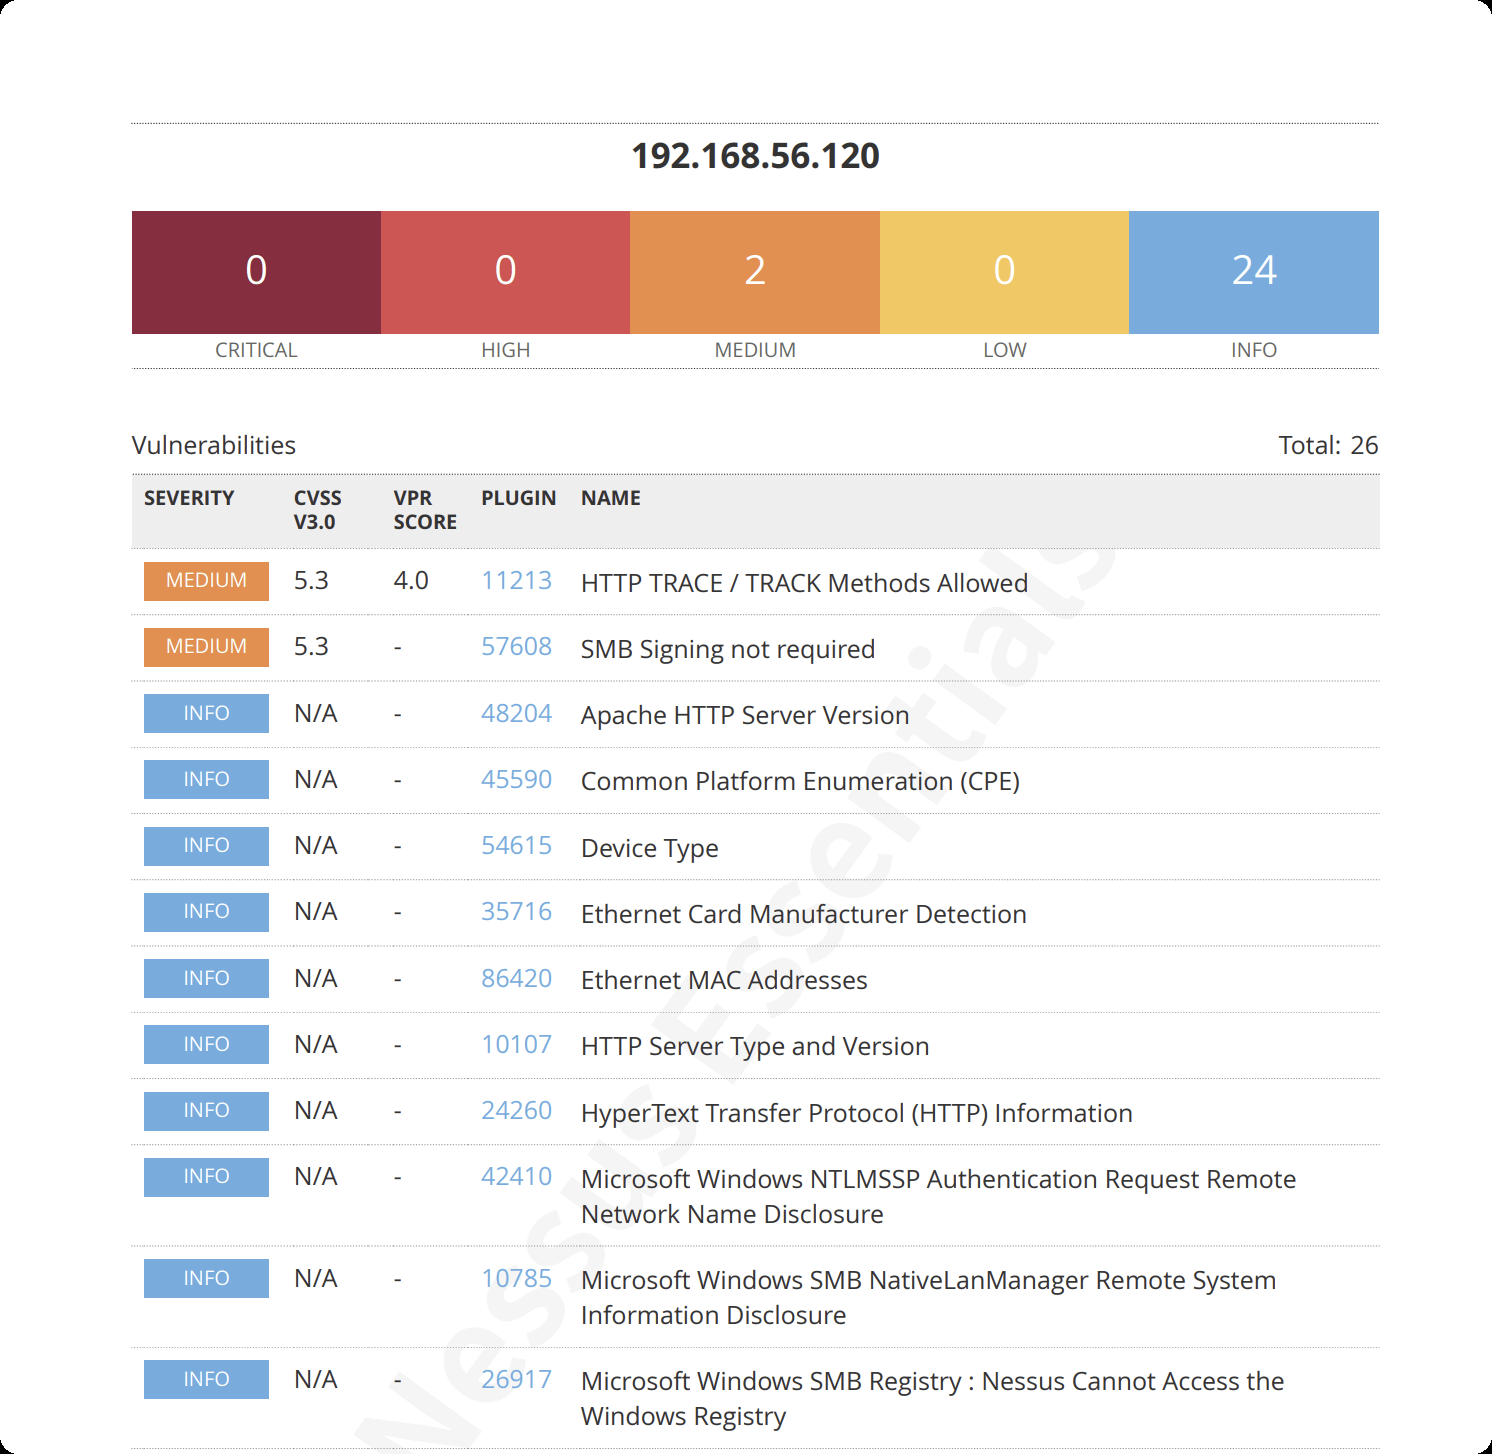Click the MEDIUM badge for HTTP TRACE
This screenshot has height=1454, width=1492.
pos(206,581)
